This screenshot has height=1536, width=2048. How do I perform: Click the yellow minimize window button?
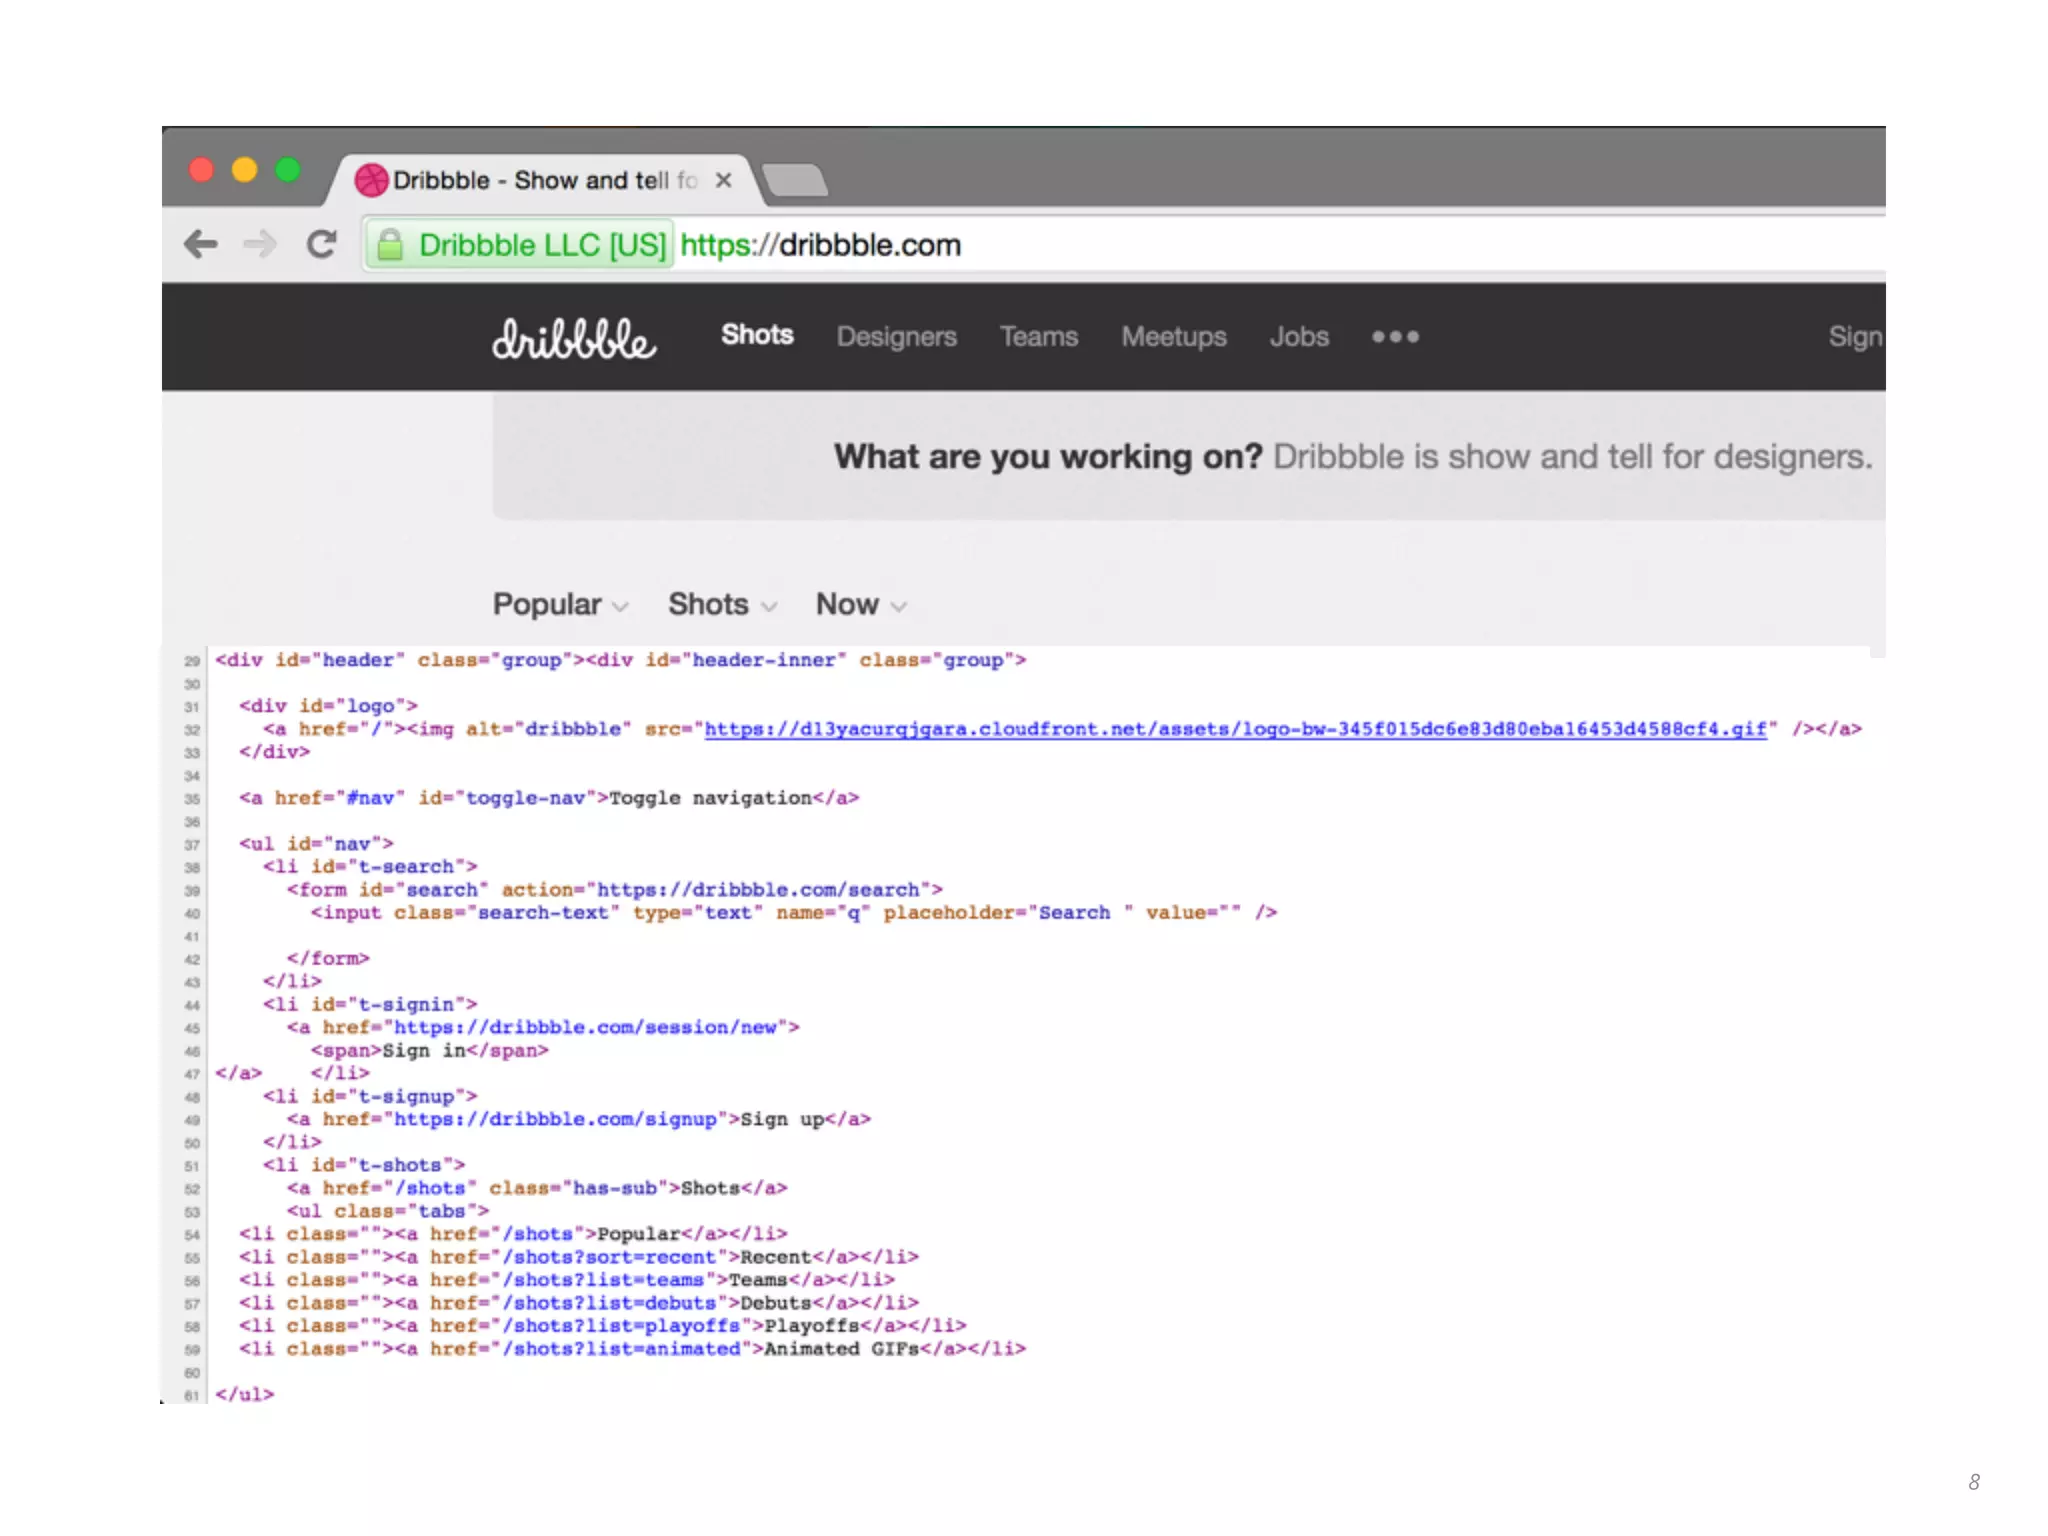click(x=245, y=170)
